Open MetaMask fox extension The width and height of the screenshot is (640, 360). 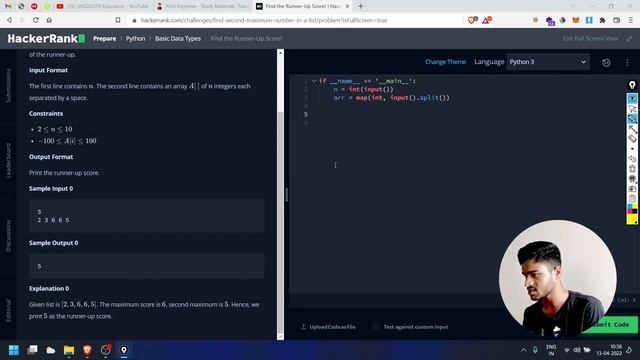(x=576, y=20)
